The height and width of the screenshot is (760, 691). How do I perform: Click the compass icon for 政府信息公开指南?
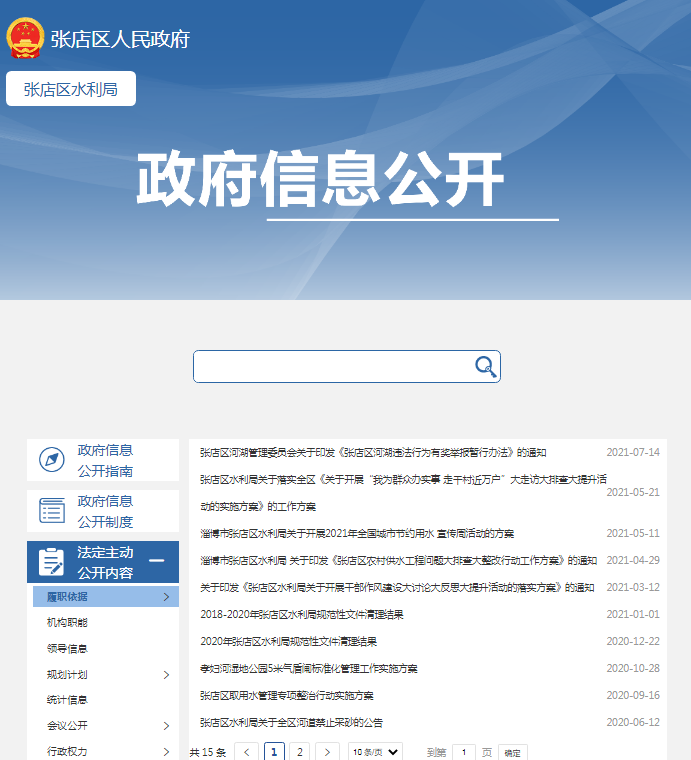point(52,460)
